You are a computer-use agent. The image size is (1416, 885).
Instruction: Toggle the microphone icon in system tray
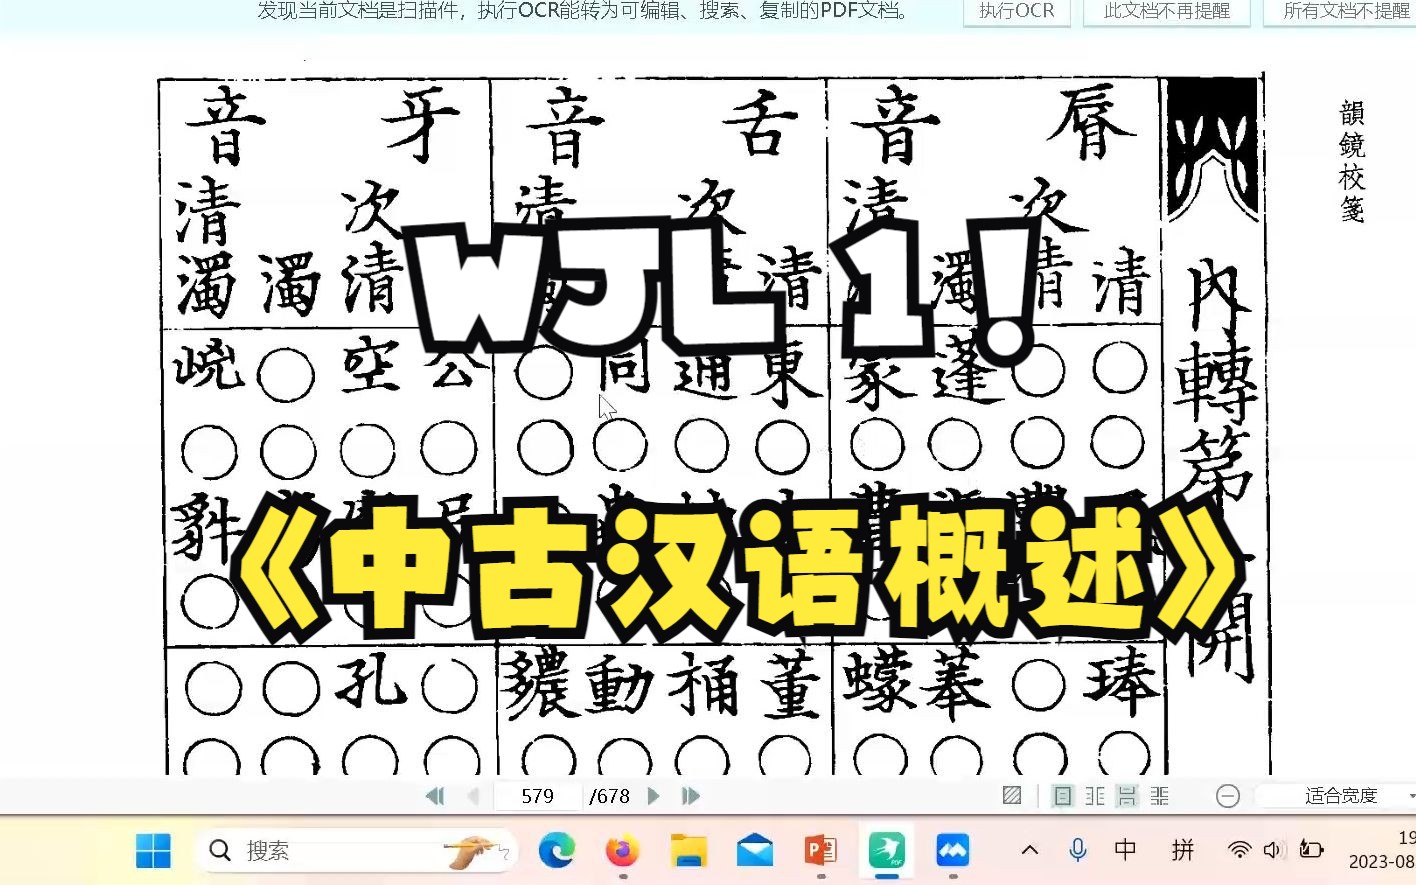click(x=1078, y=850)
